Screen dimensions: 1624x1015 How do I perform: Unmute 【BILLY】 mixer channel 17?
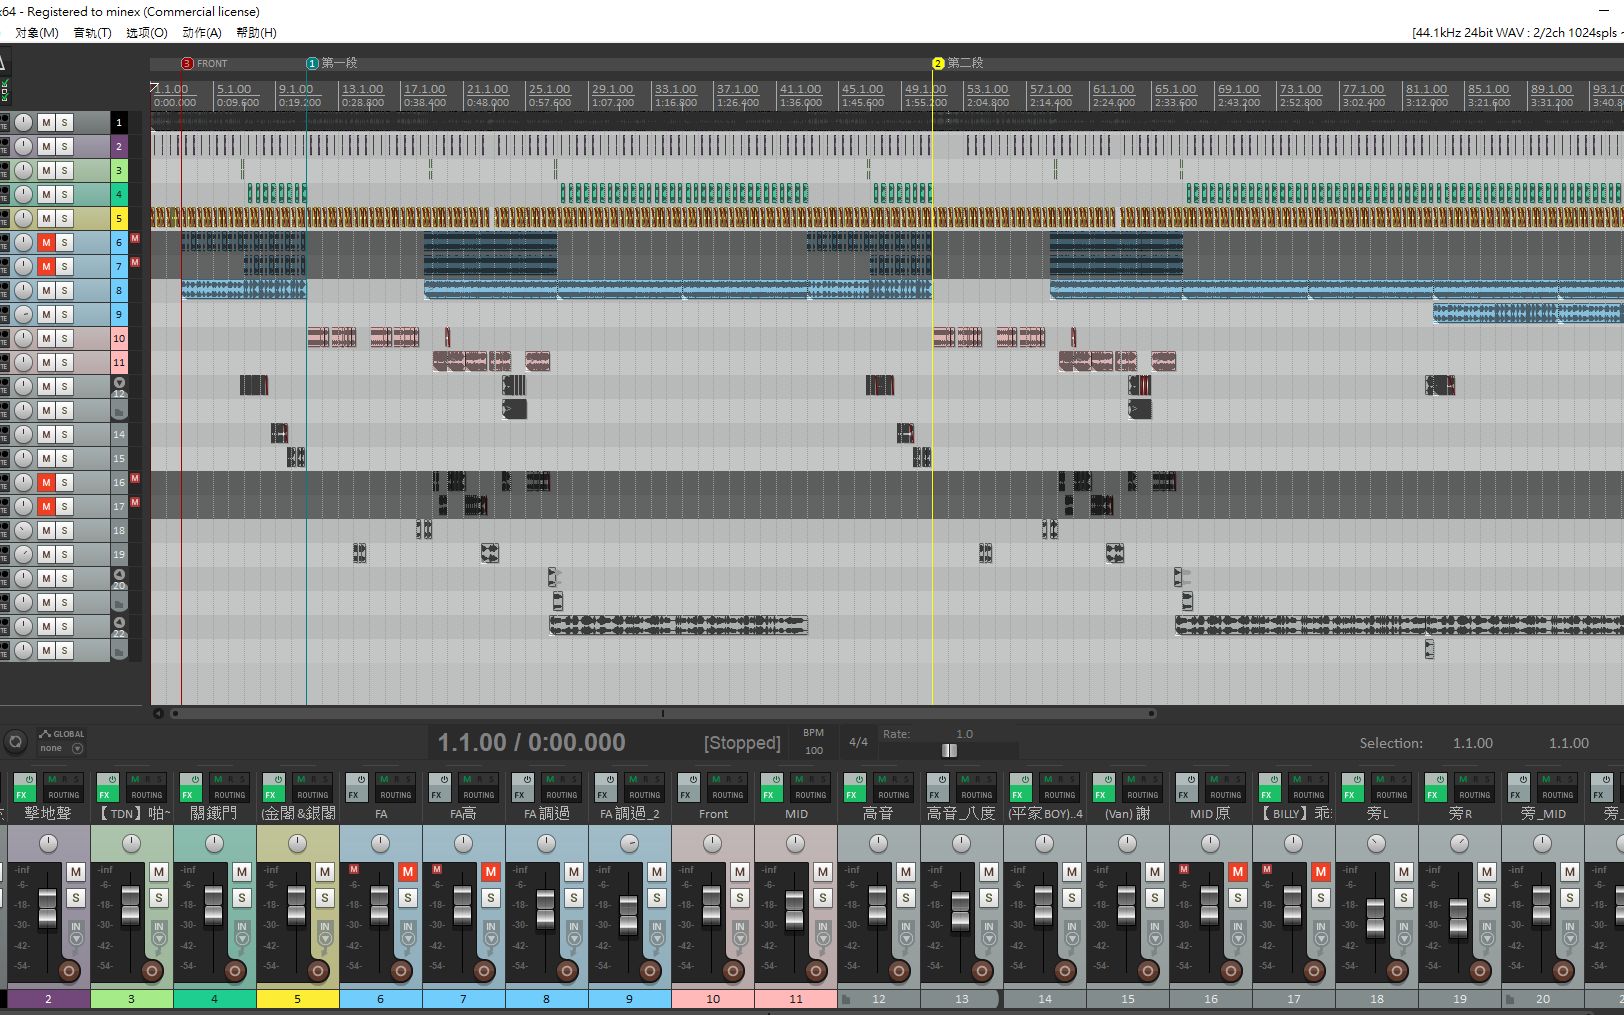click(1321, 872)
